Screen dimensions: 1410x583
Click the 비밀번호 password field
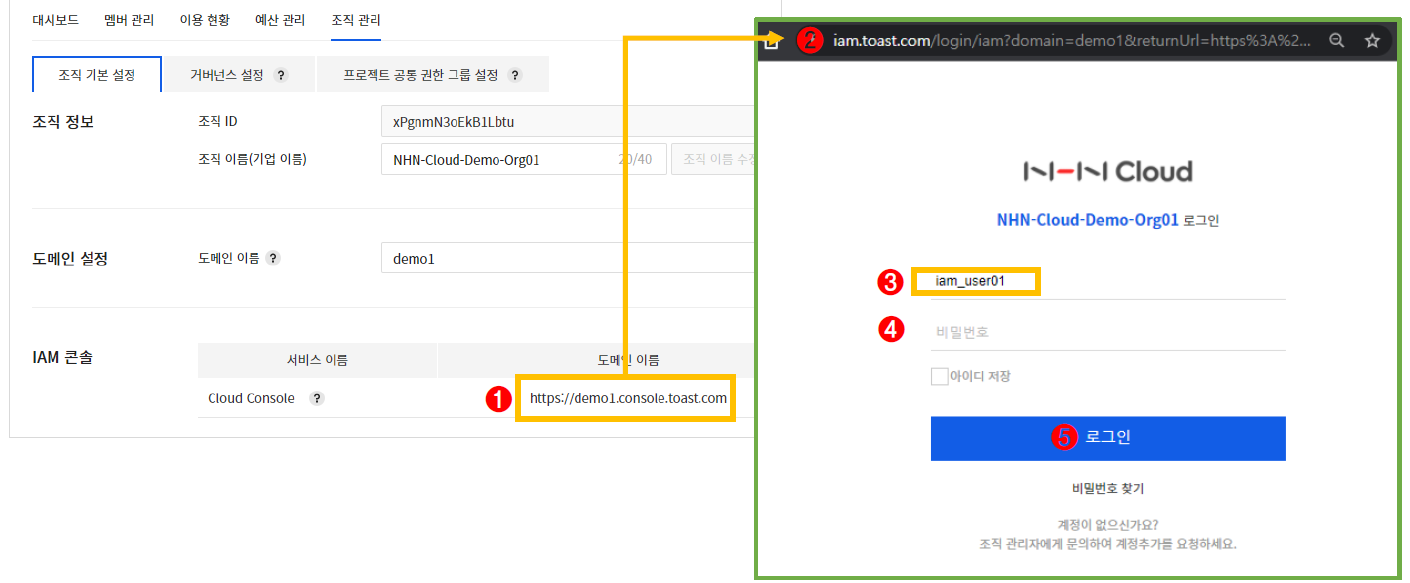[1108, 332]
